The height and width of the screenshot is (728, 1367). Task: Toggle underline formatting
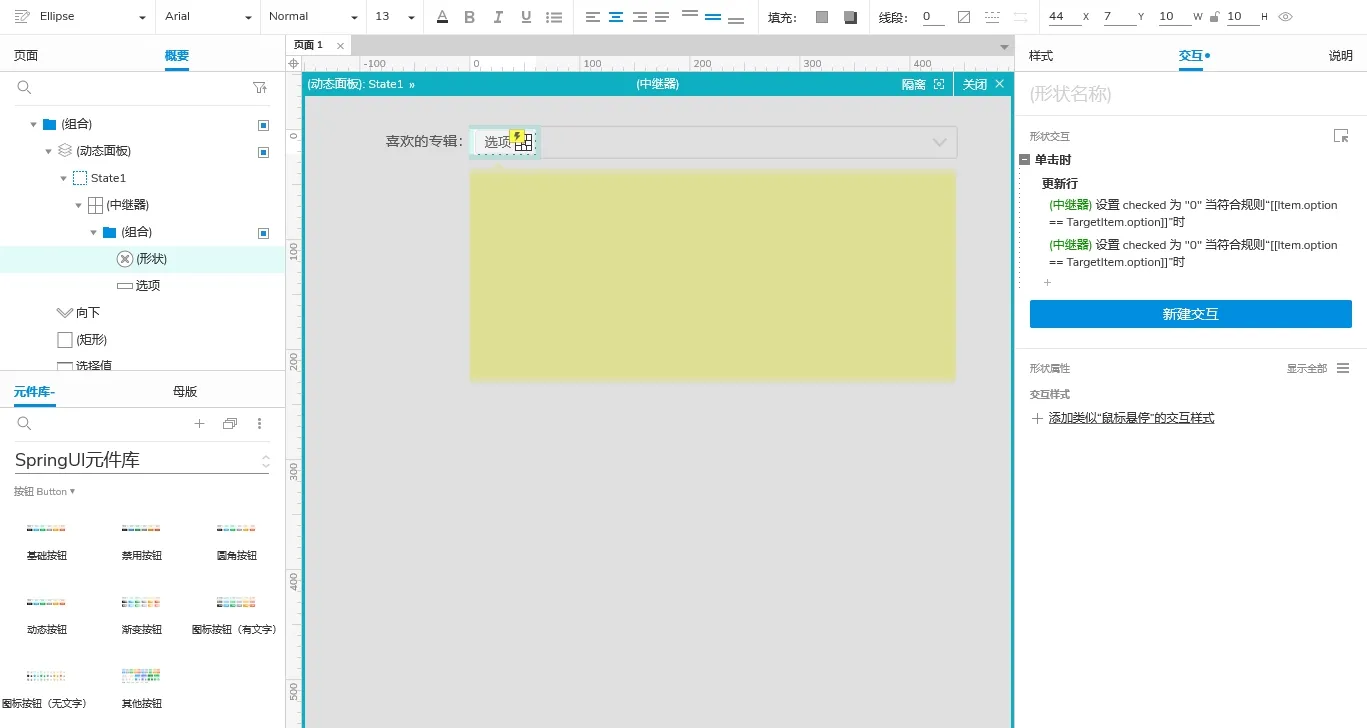(x=526, y=17)
